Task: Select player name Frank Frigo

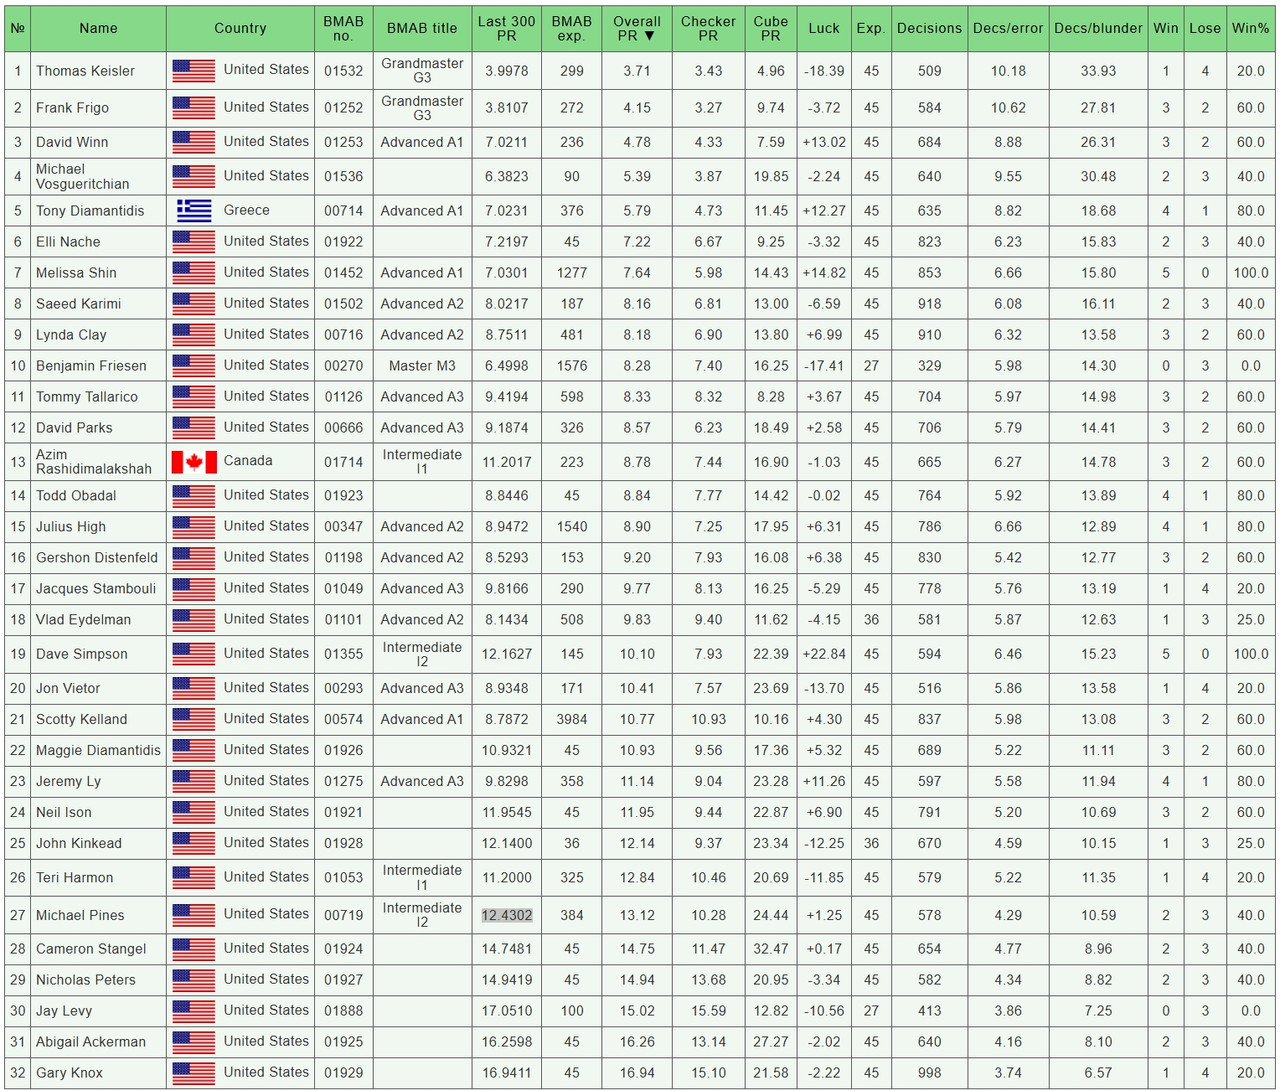Action: click(72, 108)
